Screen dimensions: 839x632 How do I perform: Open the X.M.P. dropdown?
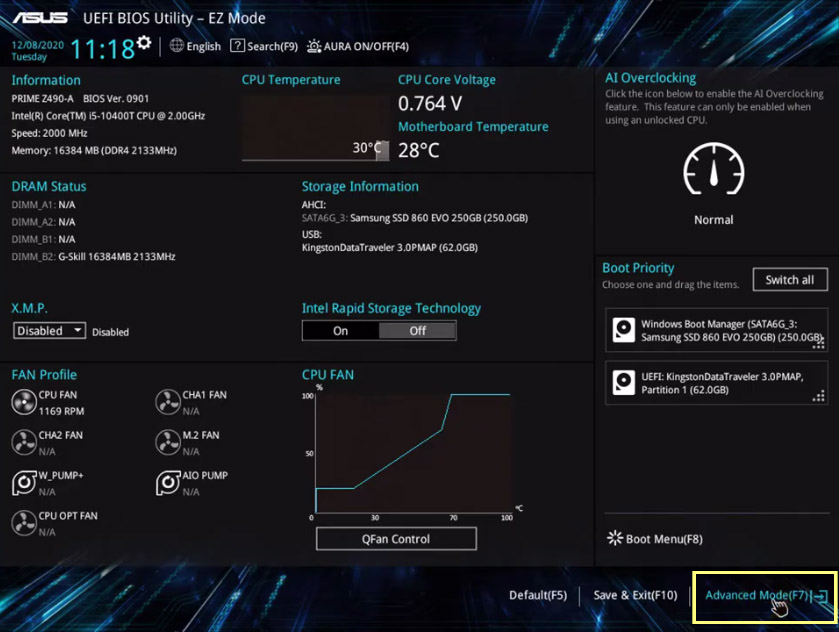tap(49, 331)
